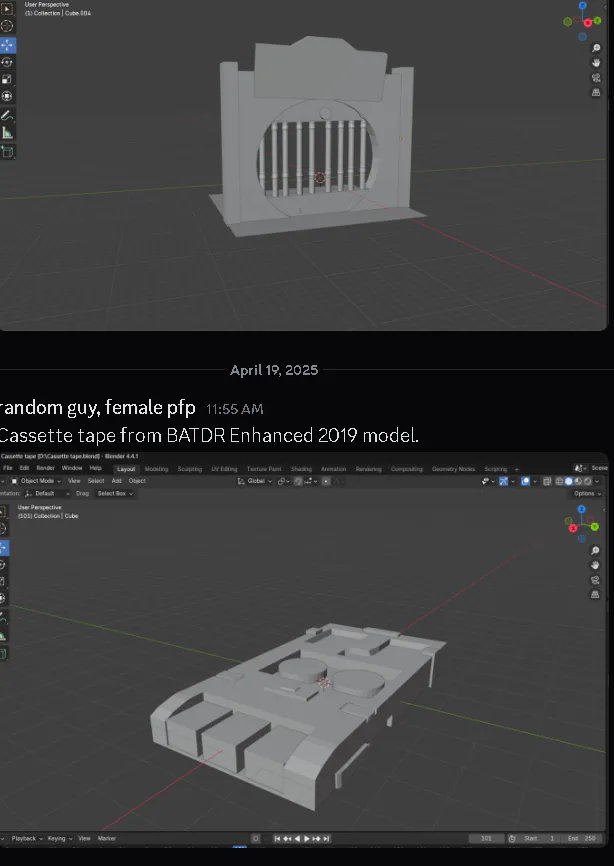Select the Add Cube tool in upper Blender image
Image resolution: width=614 pixels, height=866 pixels.
click(7, 151)
